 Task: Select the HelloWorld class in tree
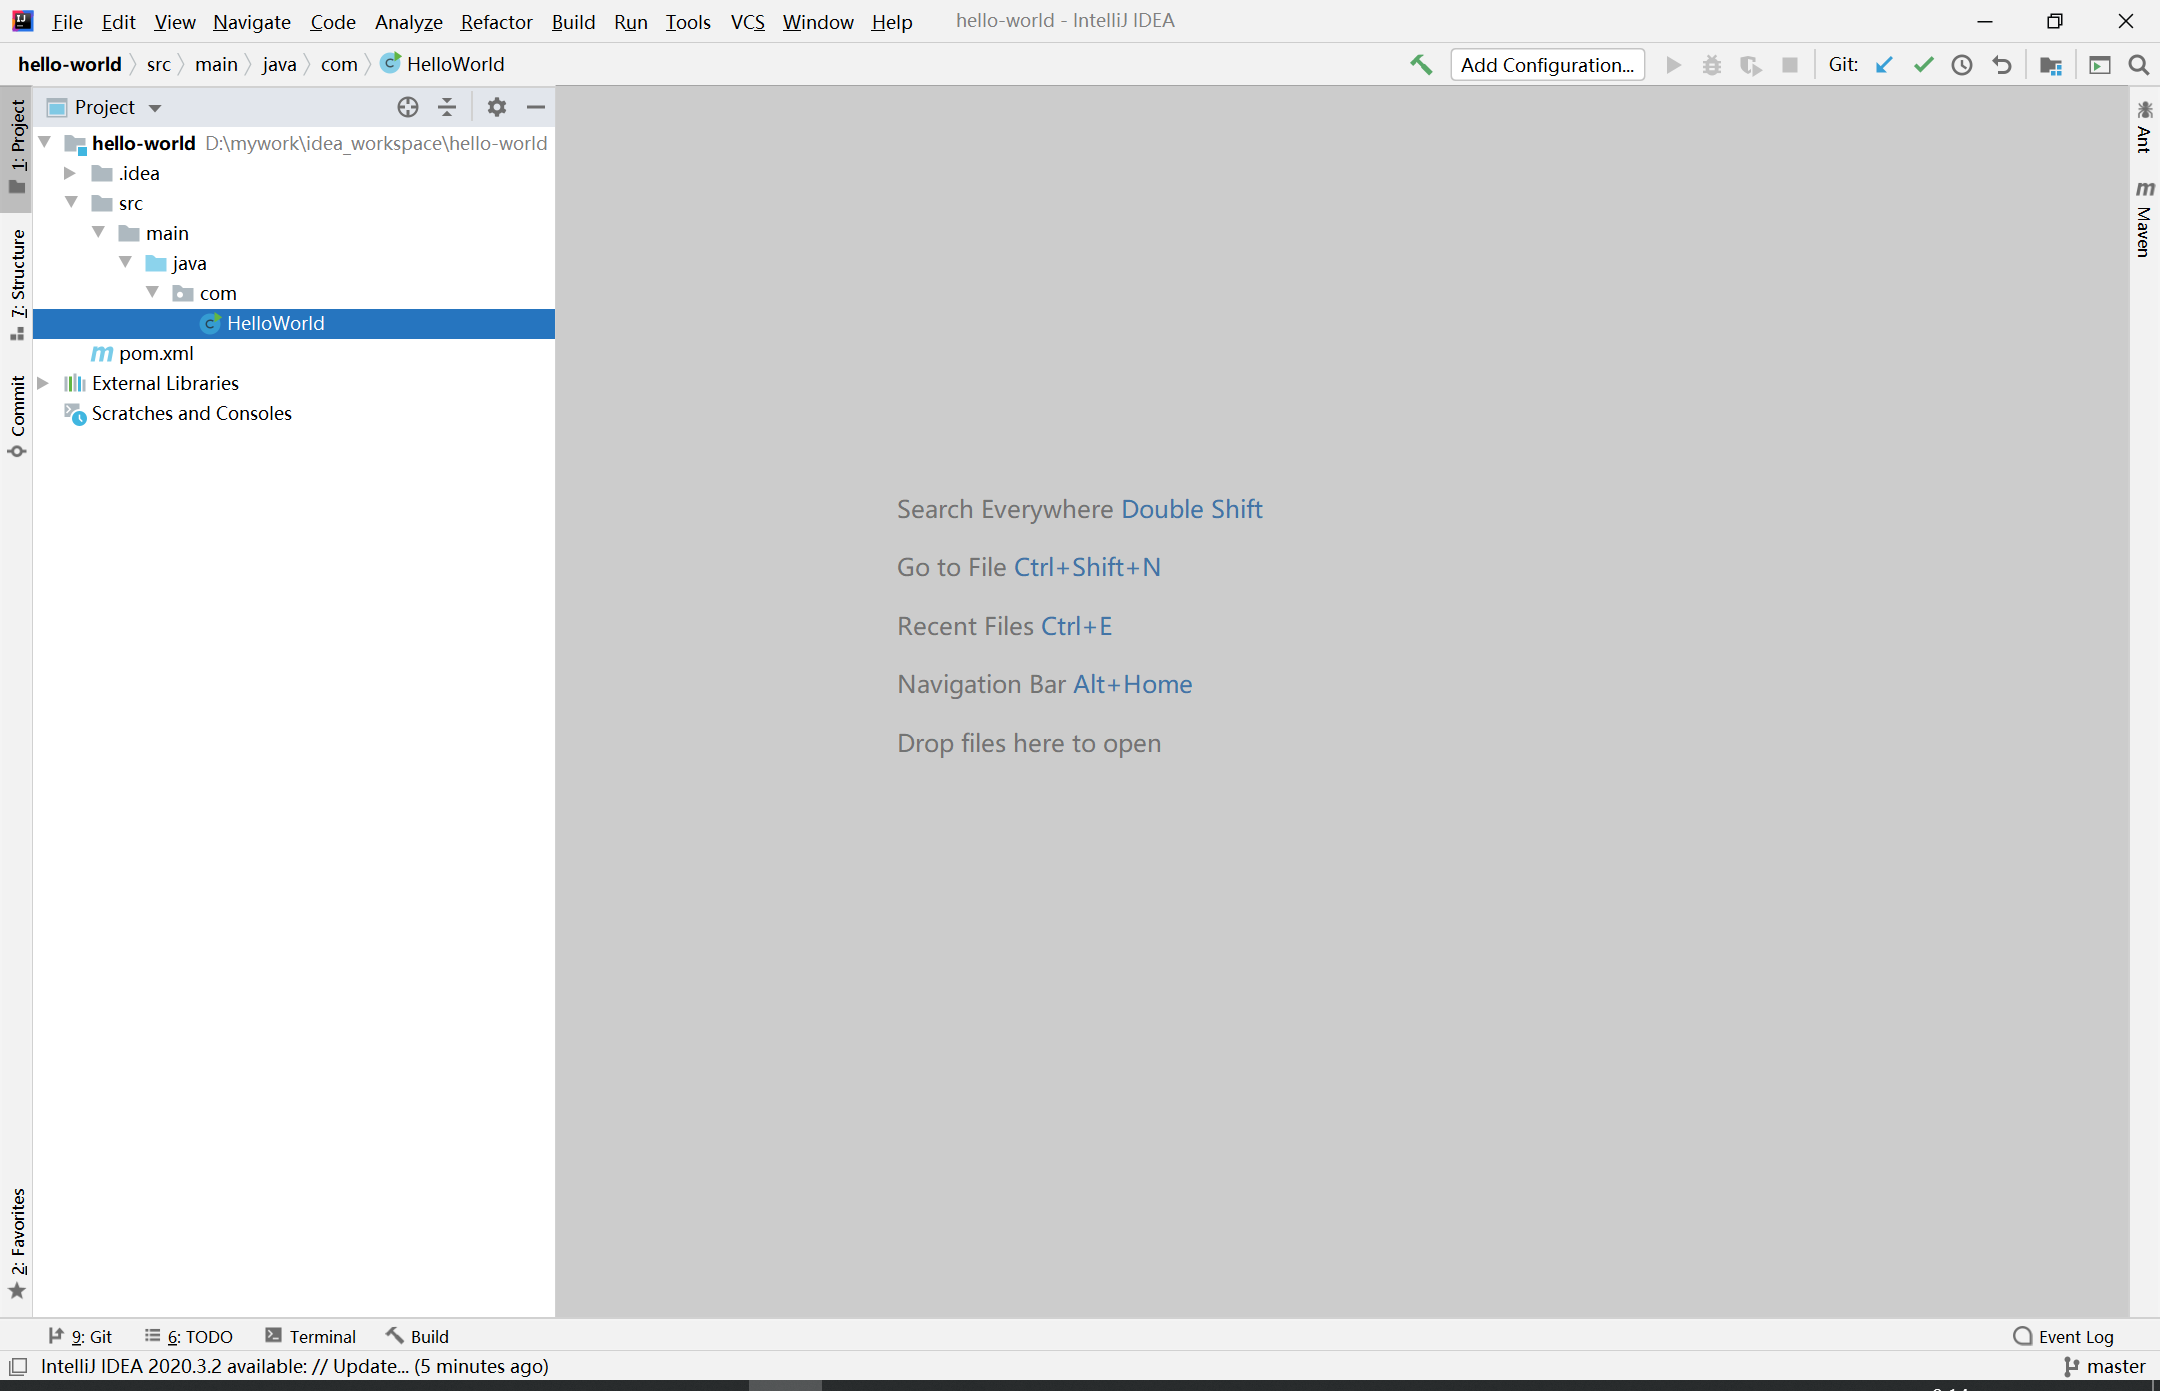tap(293, 323)
